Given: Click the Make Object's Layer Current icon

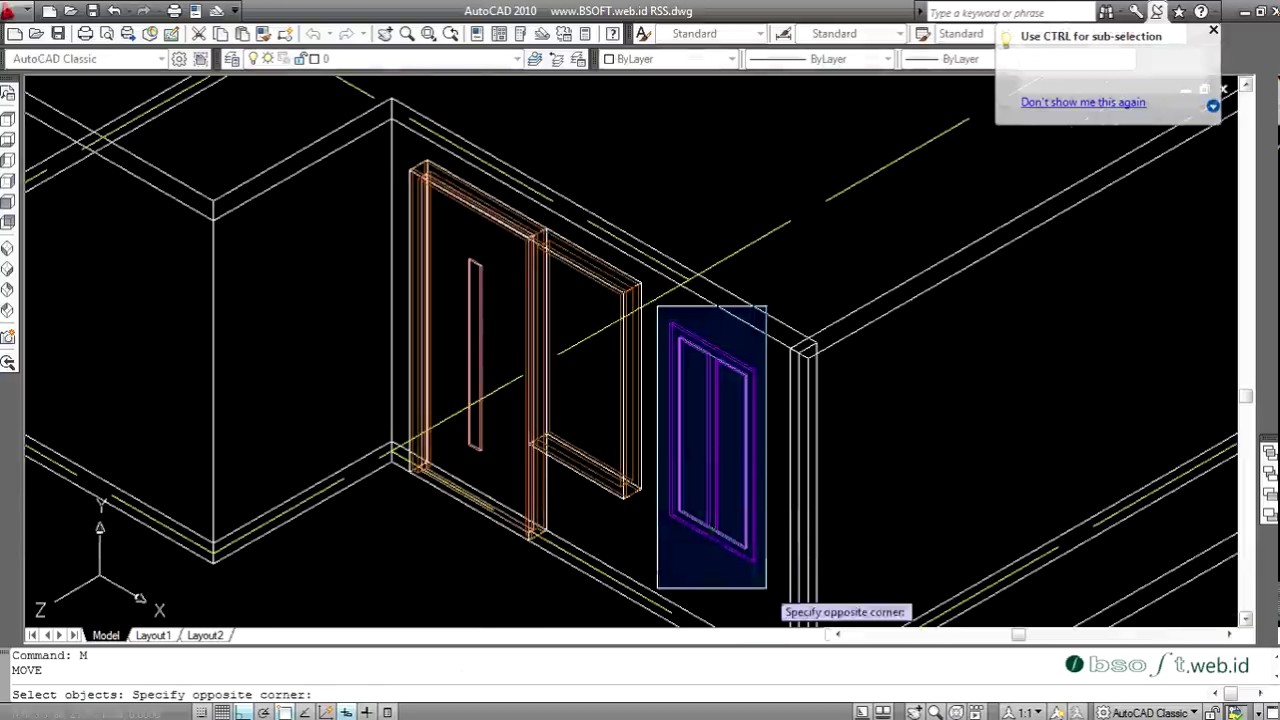Looking at the screenshot, I should (534, 59).
